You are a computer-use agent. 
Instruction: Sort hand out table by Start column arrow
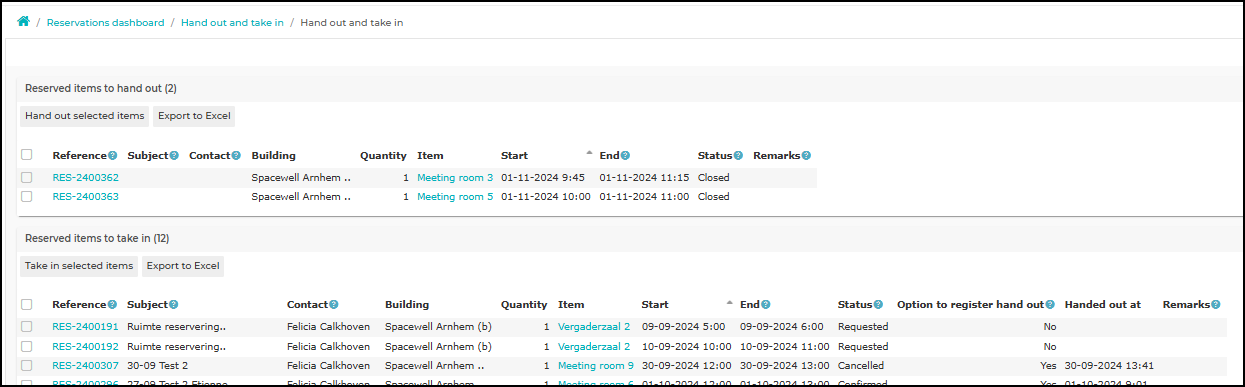point(589,152)
